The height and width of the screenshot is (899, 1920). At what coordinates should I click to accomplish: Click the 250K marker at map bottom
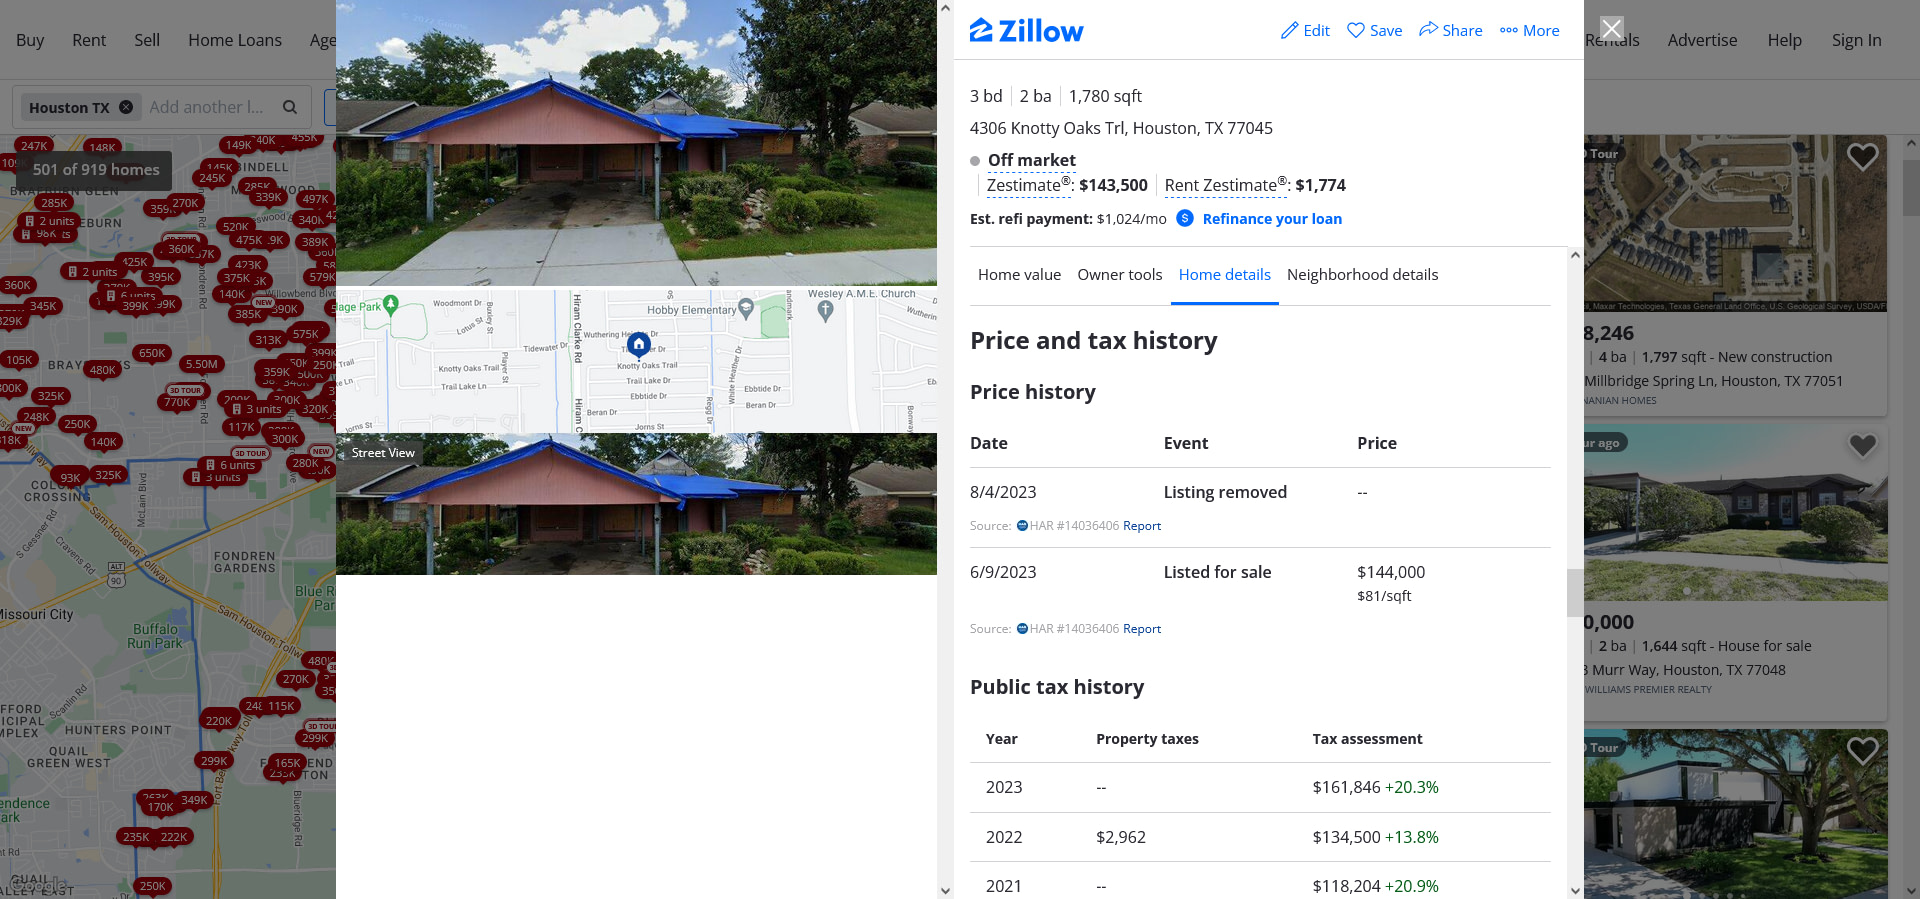point(152,886)
